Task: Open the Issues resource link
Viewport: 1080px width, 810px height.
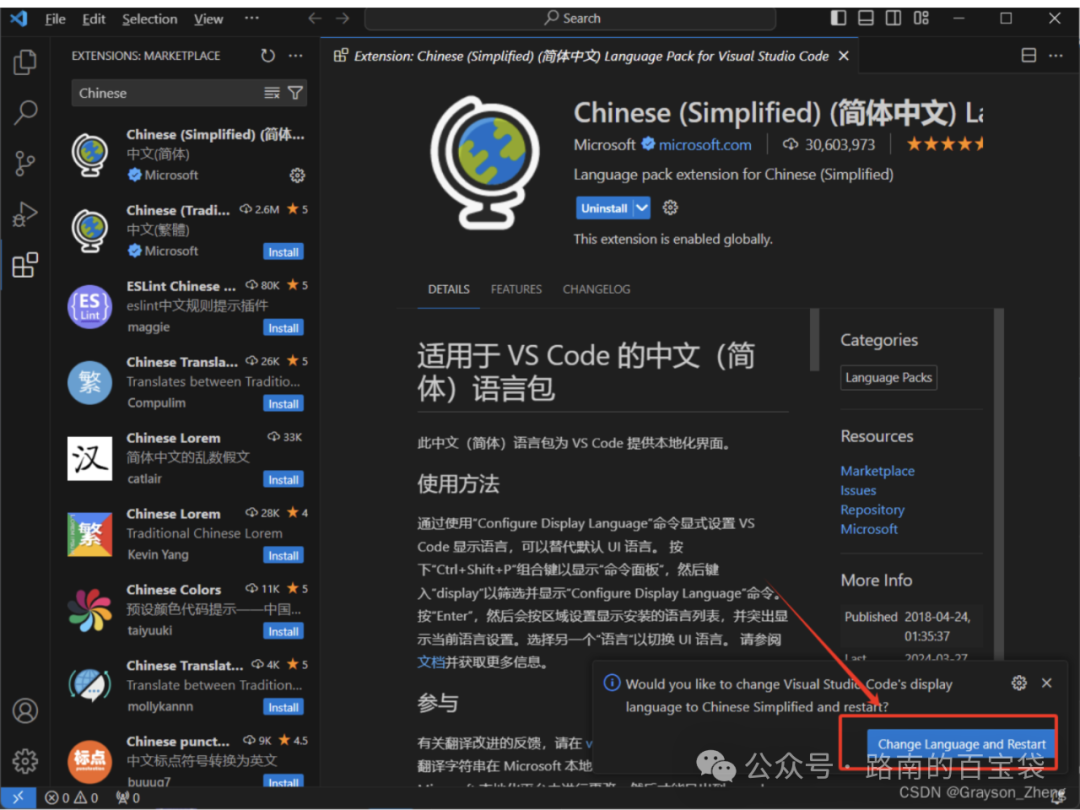Action: pyautogui.click(x=858, y=490)
